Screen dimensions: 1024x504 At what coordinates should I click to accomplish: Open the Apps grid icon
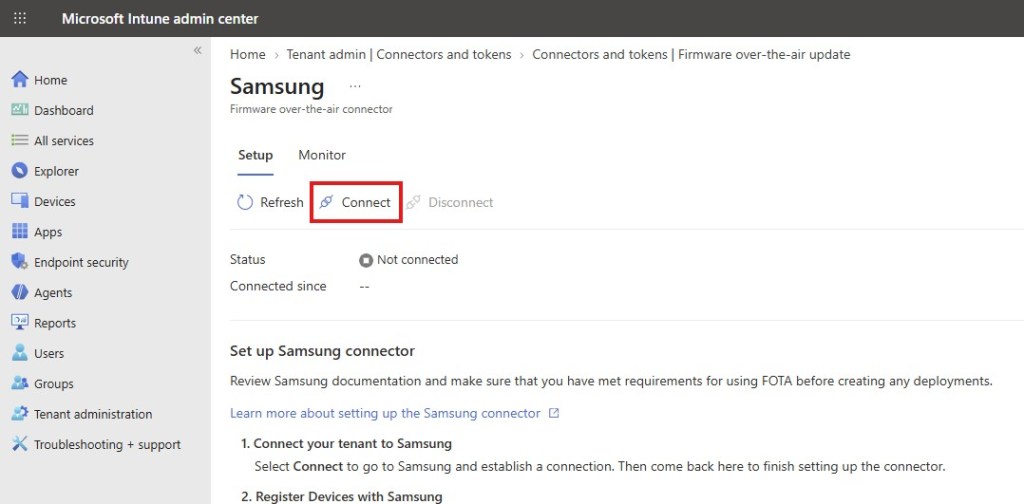[20, 231]
